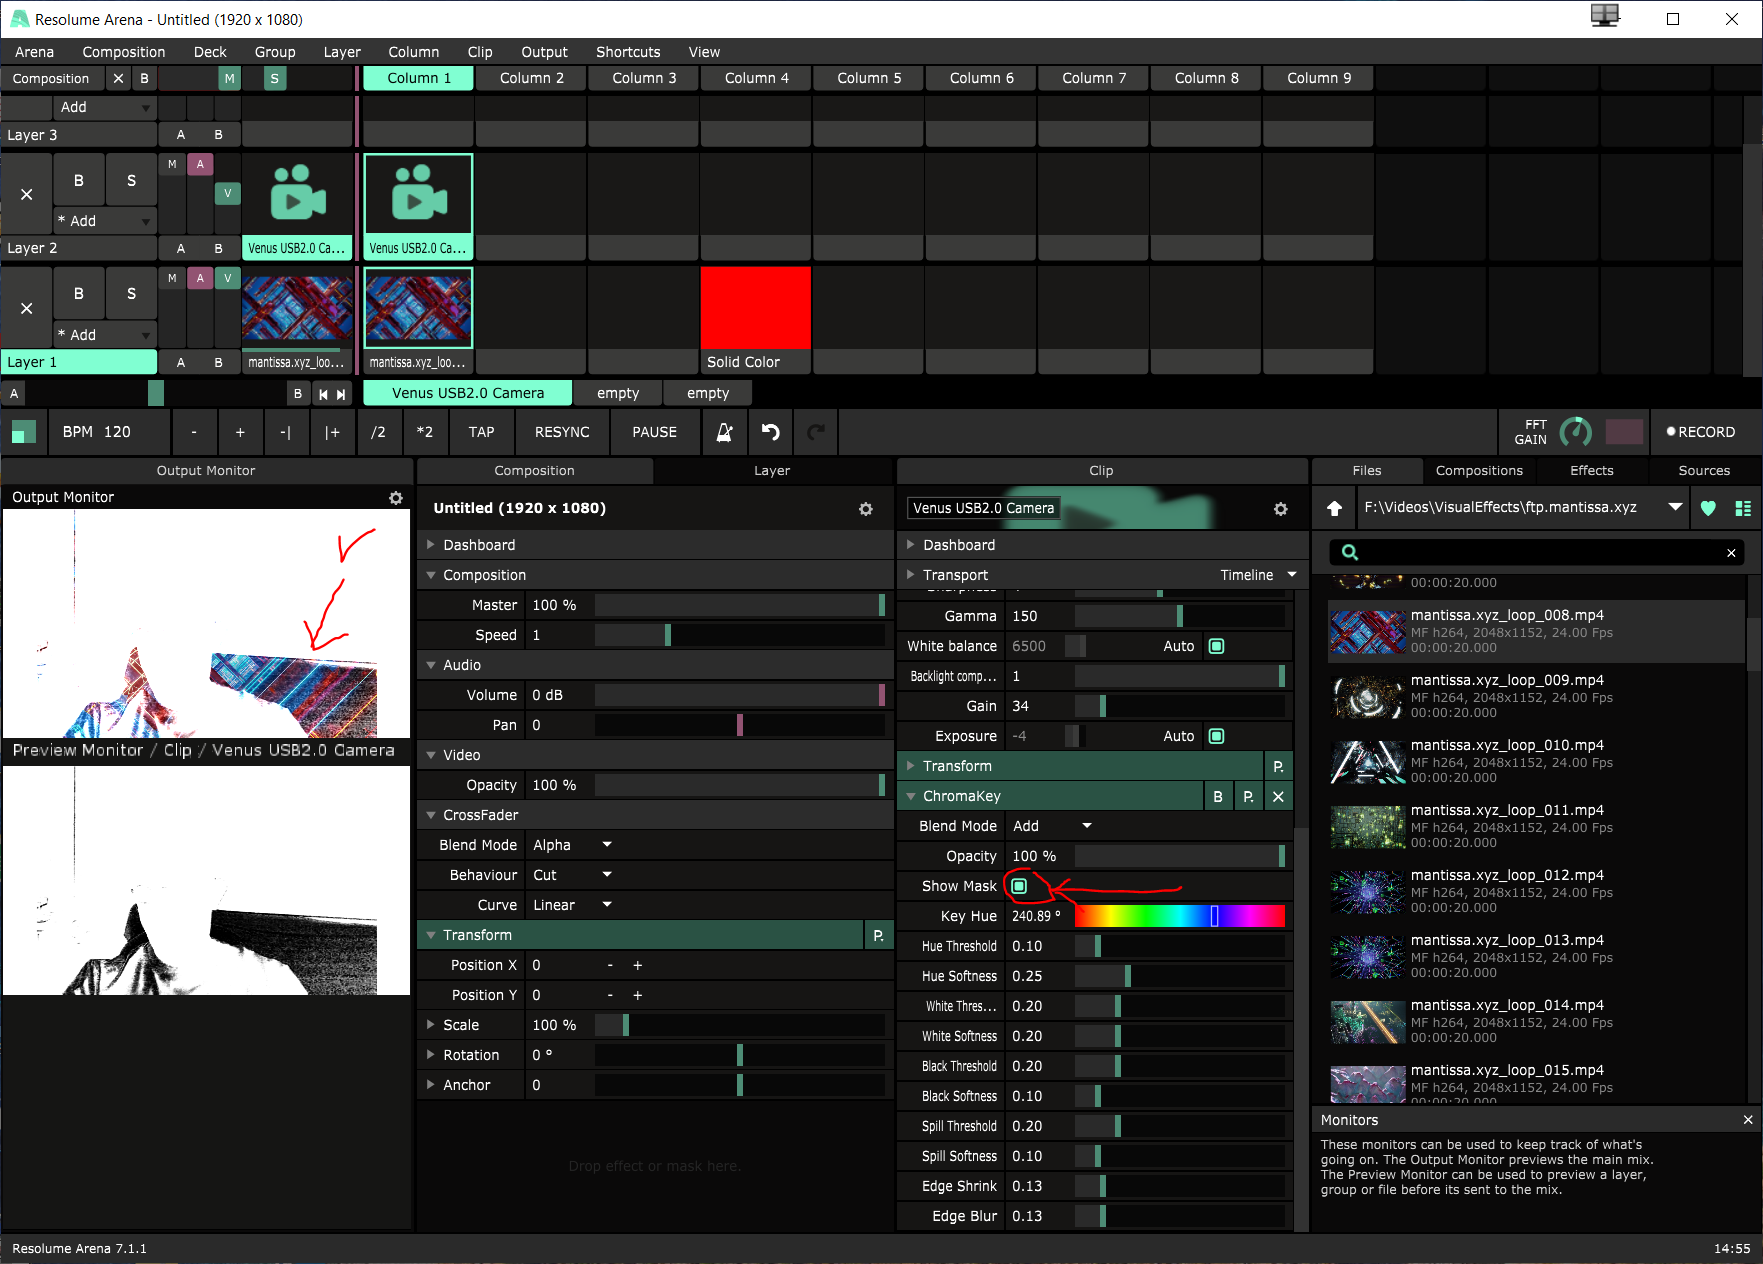Switch to the Effects tab
Screen dimensions: 1763x1264
1591,471
